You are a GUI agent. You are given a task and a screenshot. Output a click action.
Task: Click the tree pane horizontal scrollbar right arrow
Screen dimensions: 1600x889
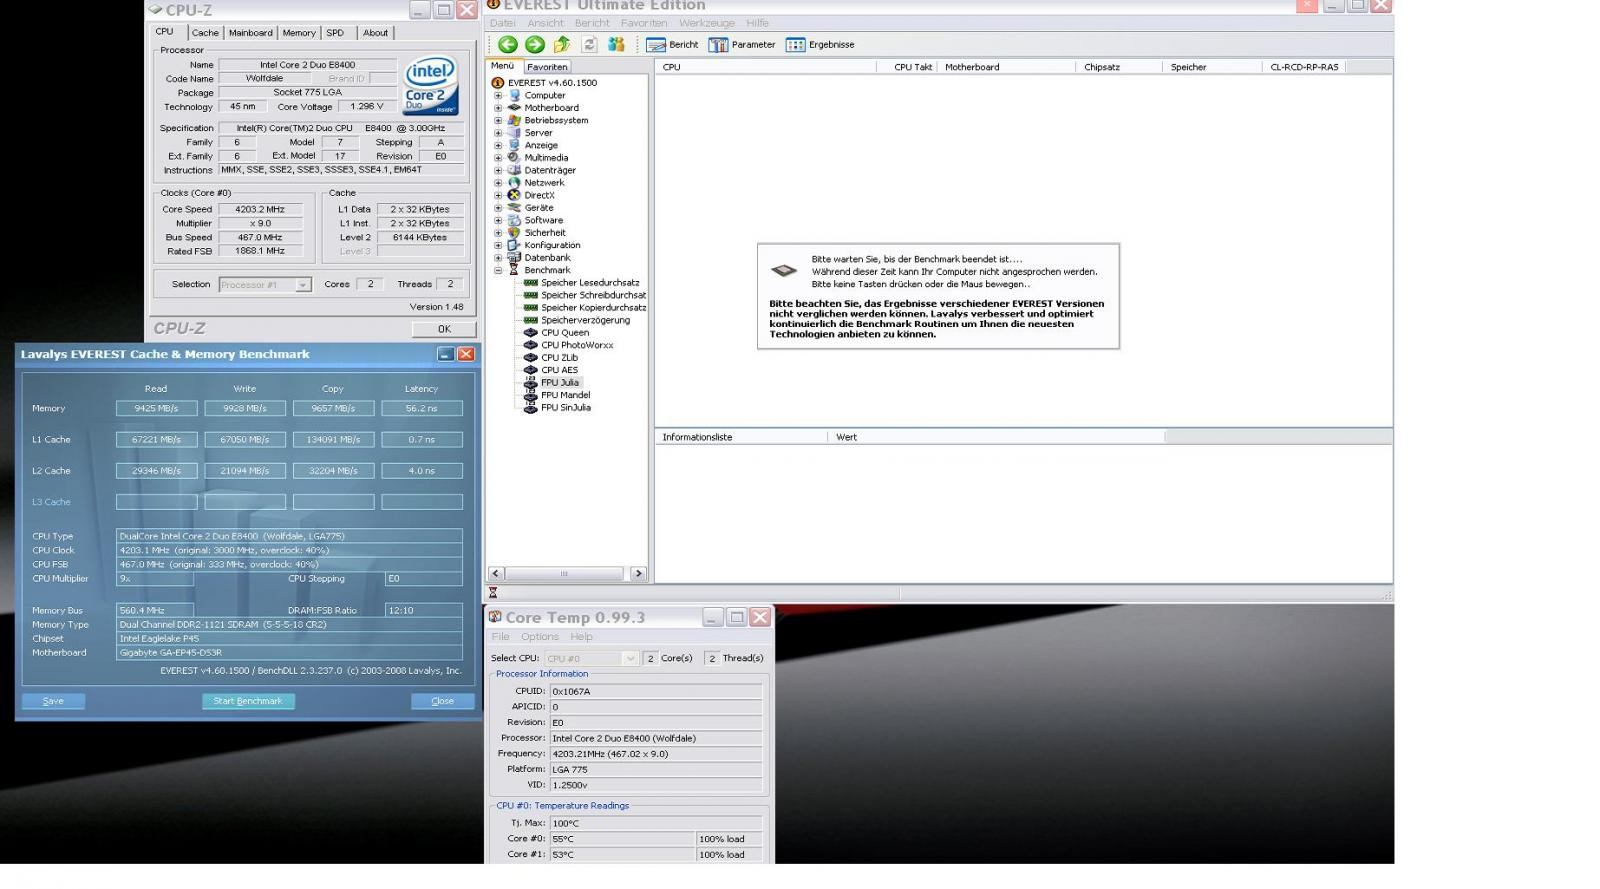638,574
